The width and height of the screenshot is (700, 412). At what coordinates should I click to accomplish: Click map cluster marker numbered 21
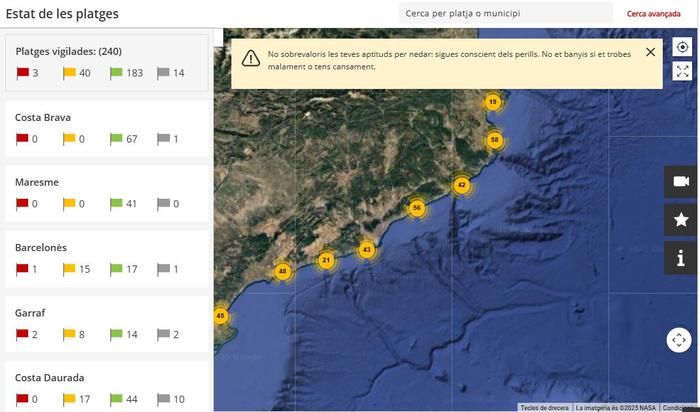click(x=326, y=260)
